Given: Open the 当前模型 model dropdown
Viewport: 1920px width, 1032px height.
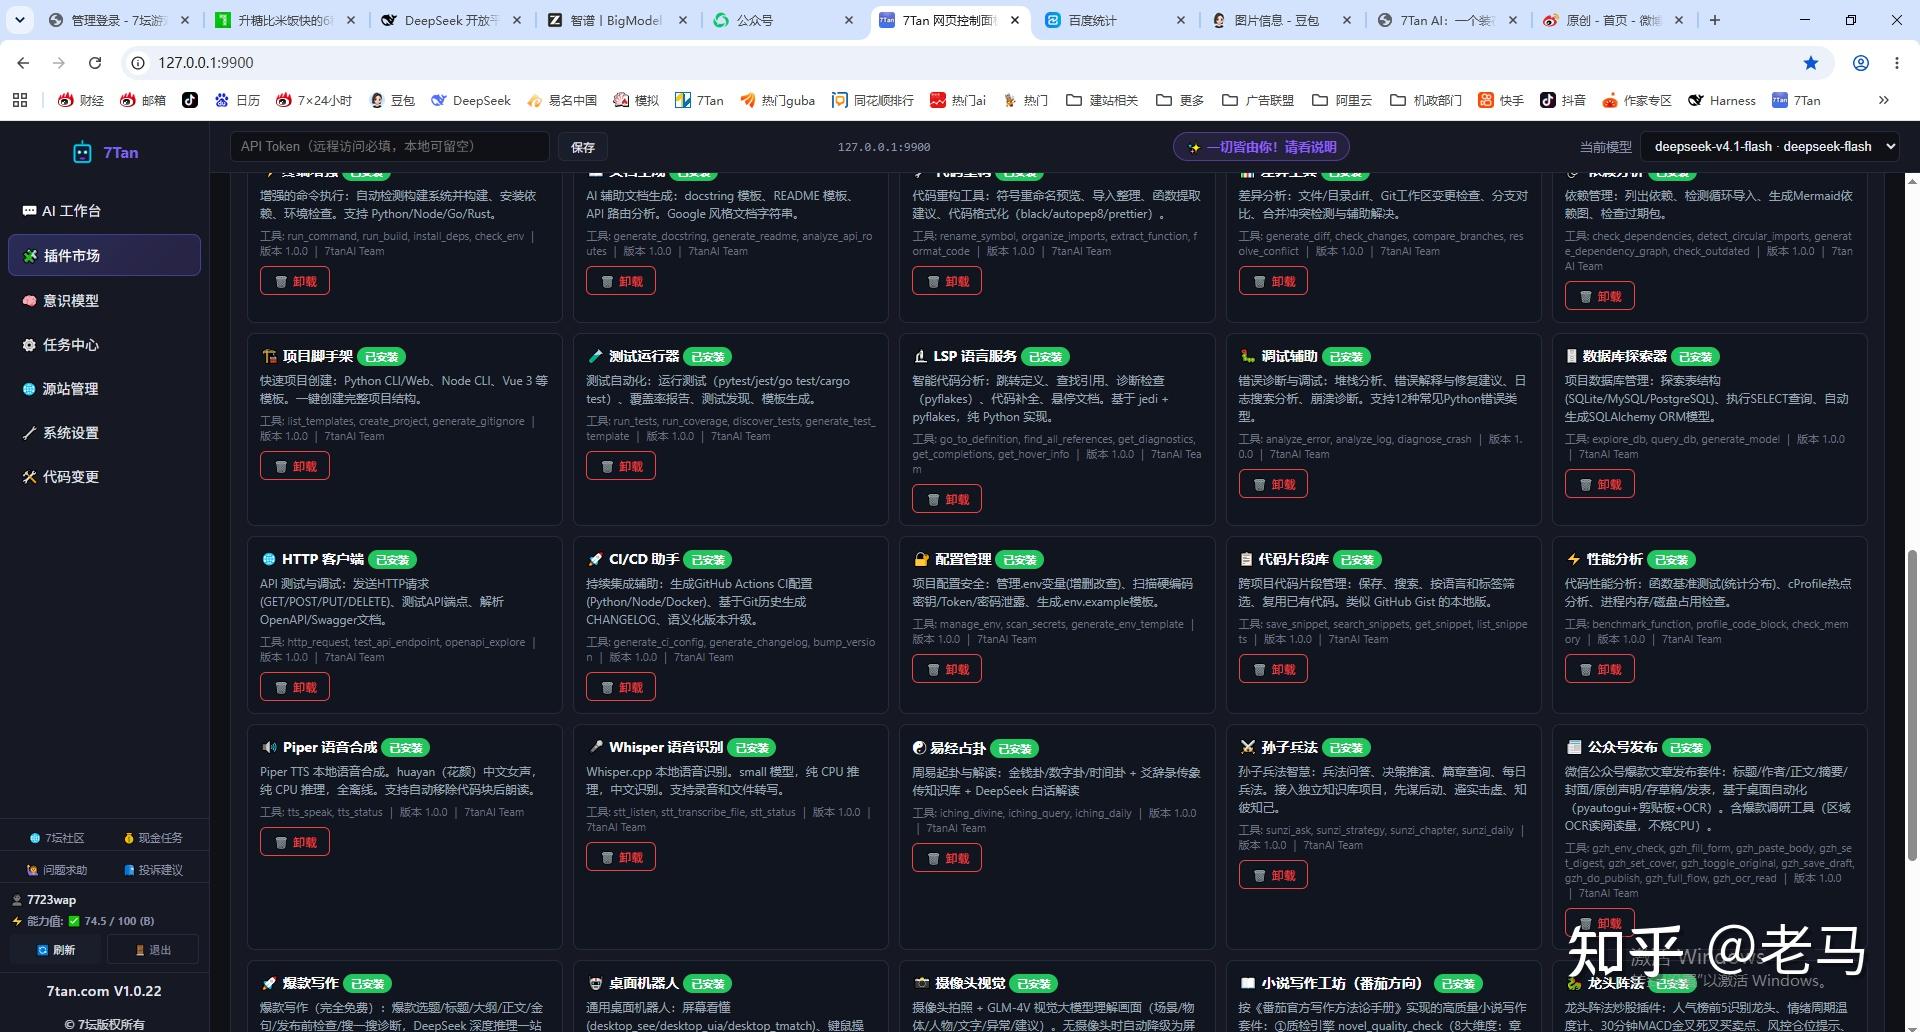Looking at the screenshot, I should 1770,146.
